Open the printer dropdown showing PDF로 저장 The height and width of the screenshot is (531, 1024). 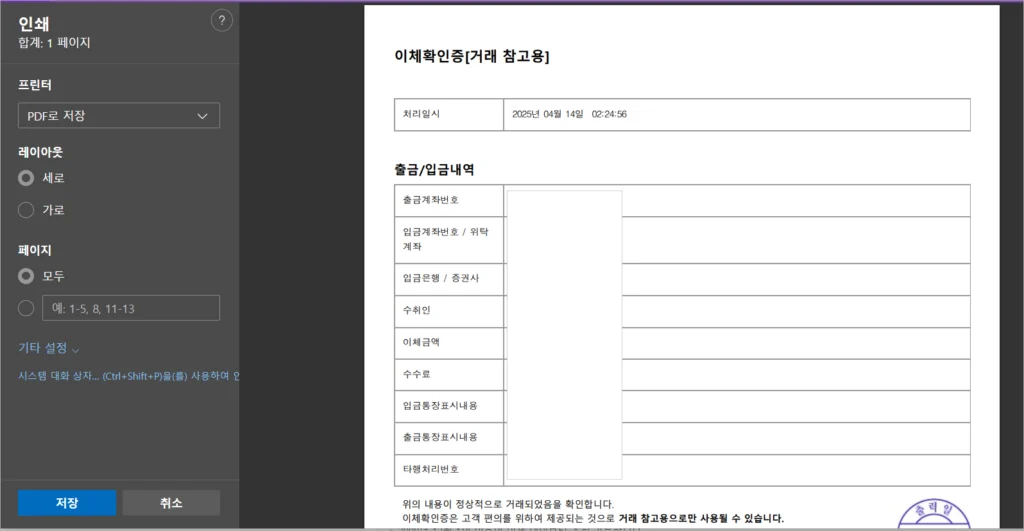(x=119, y=116)
